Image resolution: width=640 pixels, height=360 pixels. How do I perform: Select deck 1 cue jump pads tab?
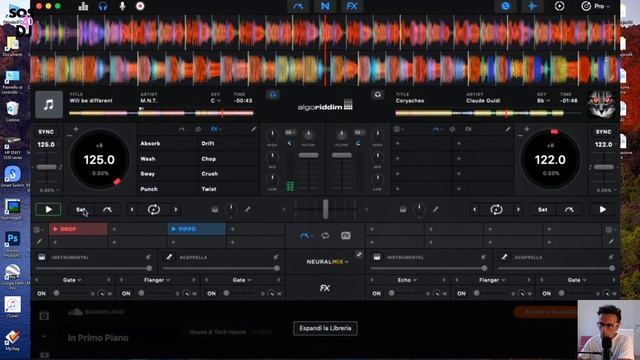[x=182, y=129]
